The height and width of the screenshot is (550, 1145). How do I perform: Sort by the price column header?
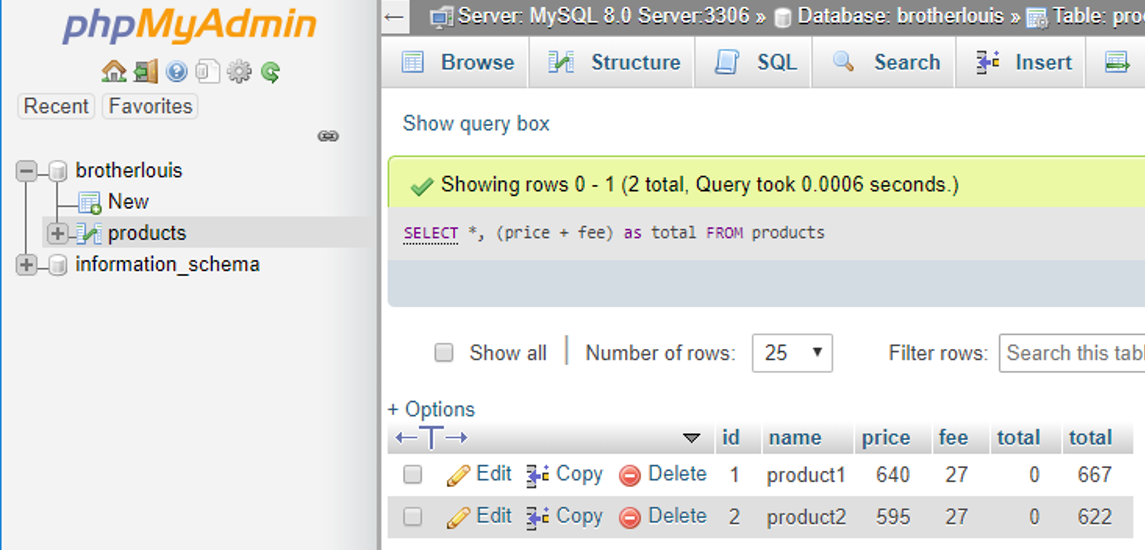click(x=885, y=438)
